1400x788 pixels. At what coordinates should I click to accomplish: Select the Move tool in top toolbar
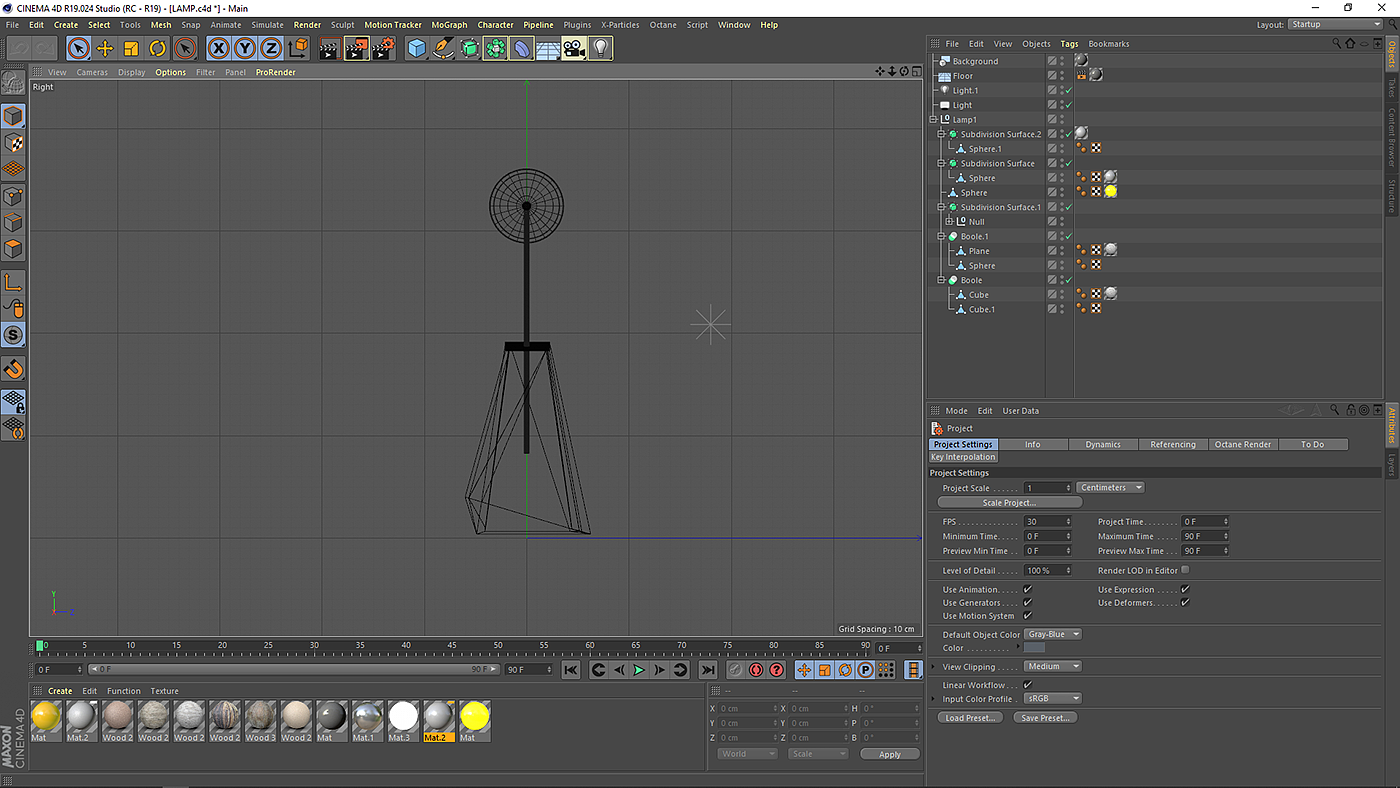104,48
